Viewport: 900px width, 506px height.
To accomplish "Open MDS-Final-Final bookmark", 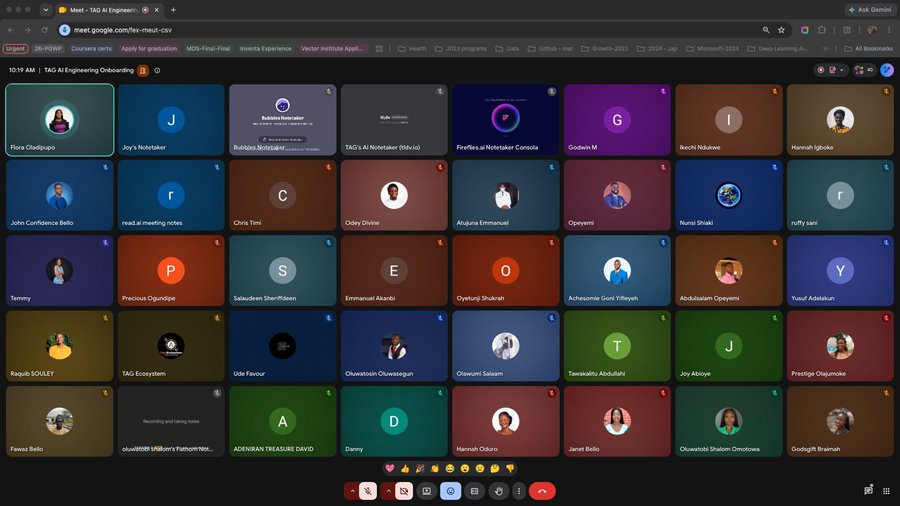I will [208, 49].
